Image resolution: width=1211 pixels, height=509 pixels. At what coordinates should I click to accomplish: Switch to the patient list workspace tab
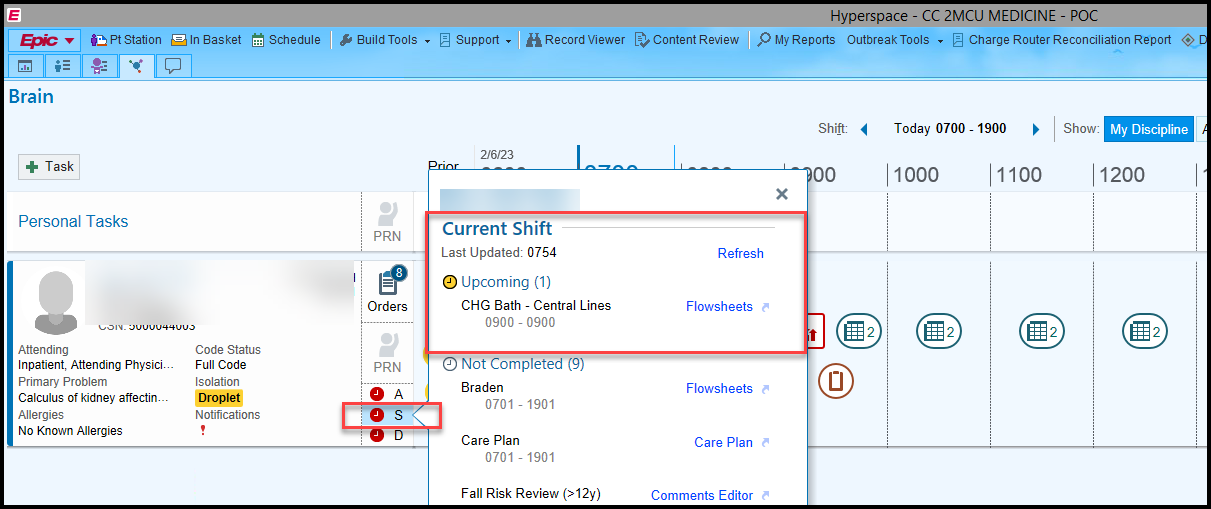(x=63, y=66)
